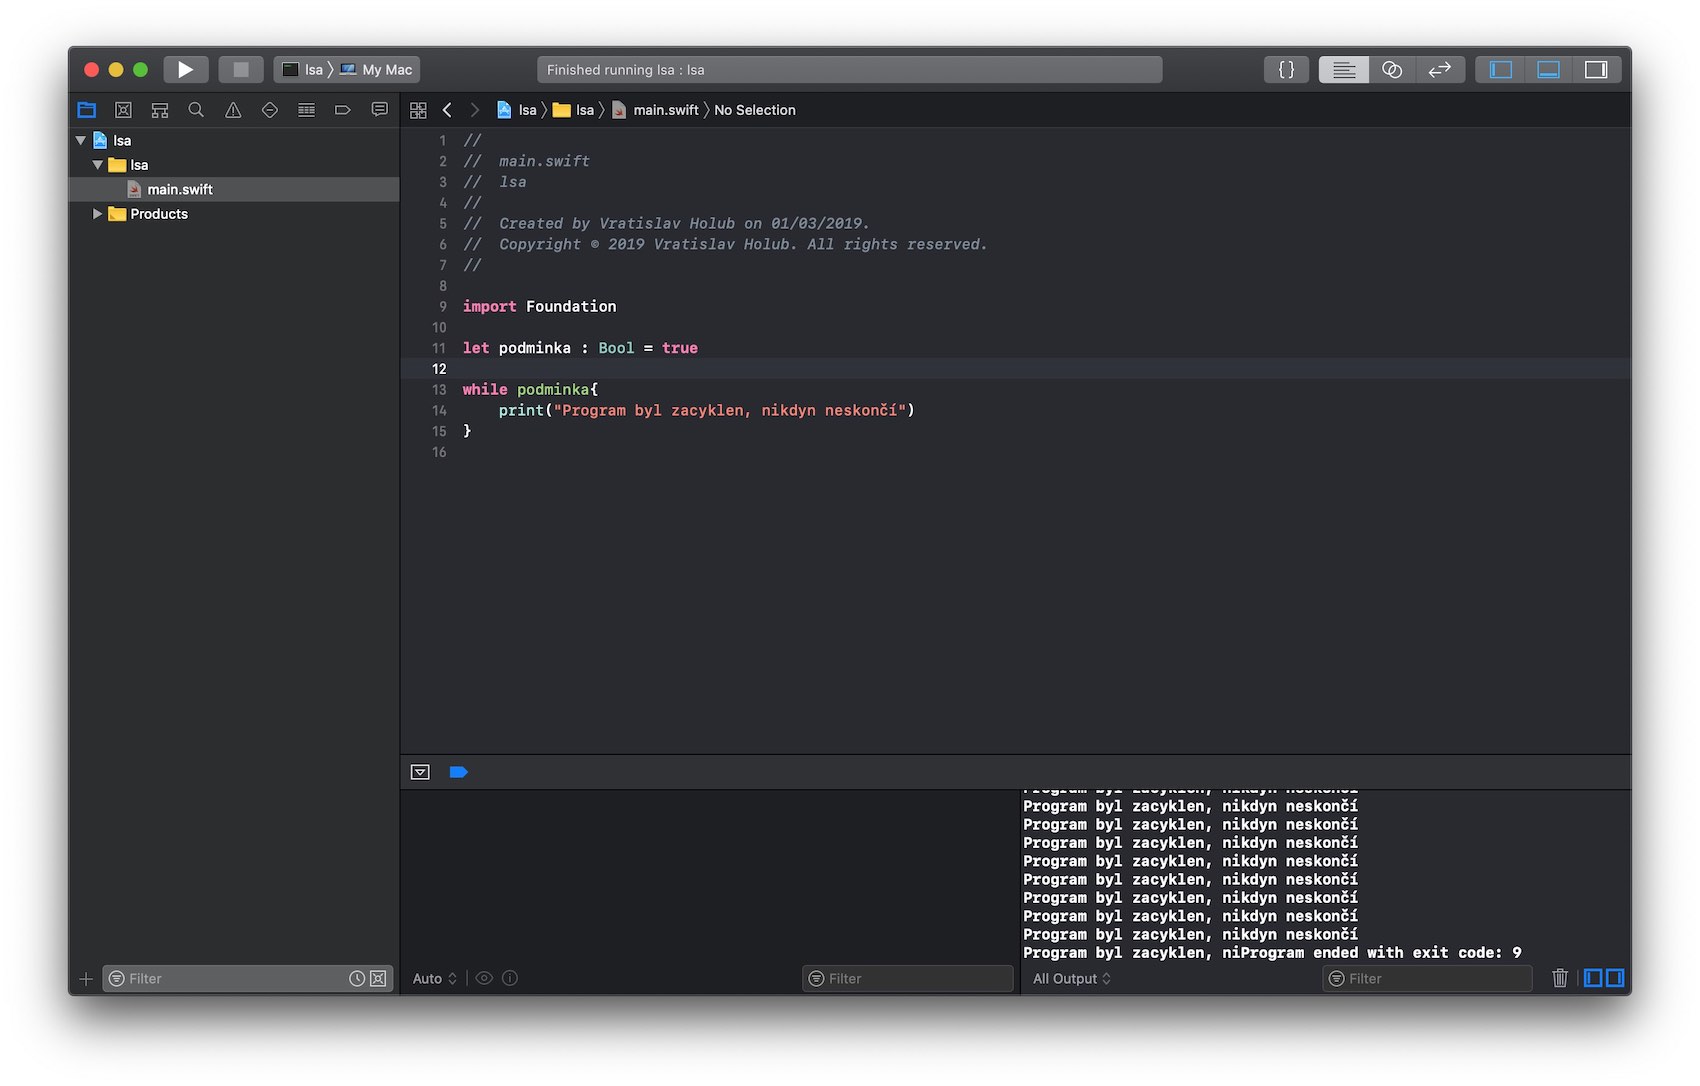
Task: Toggle the left Navigator panel
Action: click(1500, 69)
